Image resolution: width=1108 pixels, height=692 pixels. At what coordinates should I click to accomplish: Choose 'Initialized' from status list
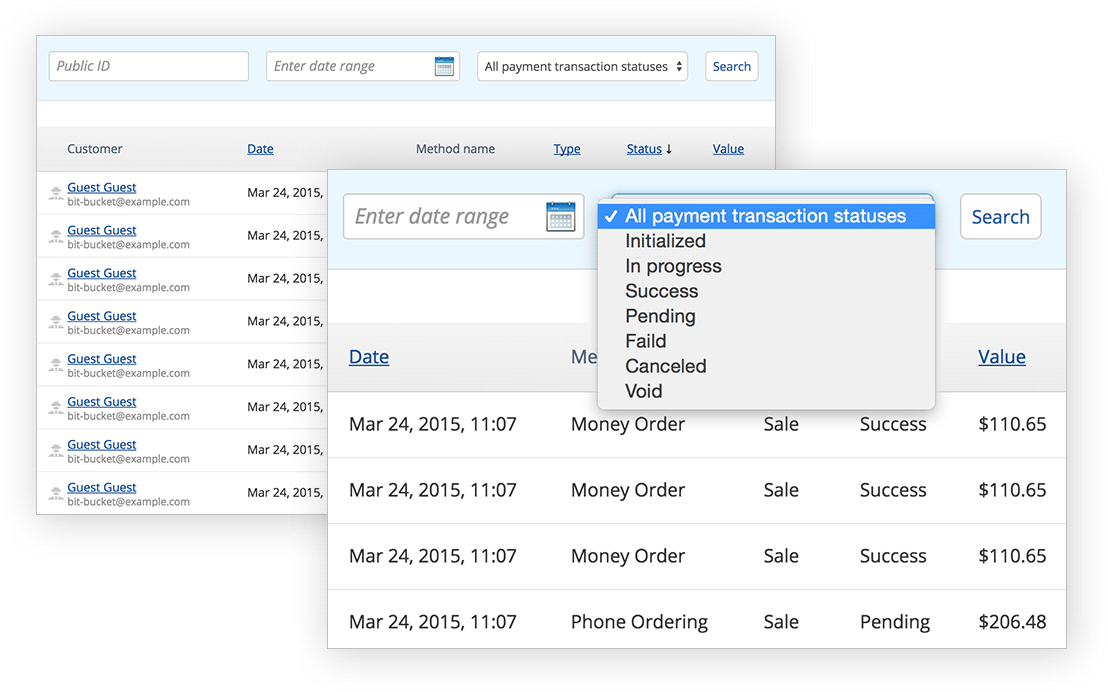pos(665,241)
